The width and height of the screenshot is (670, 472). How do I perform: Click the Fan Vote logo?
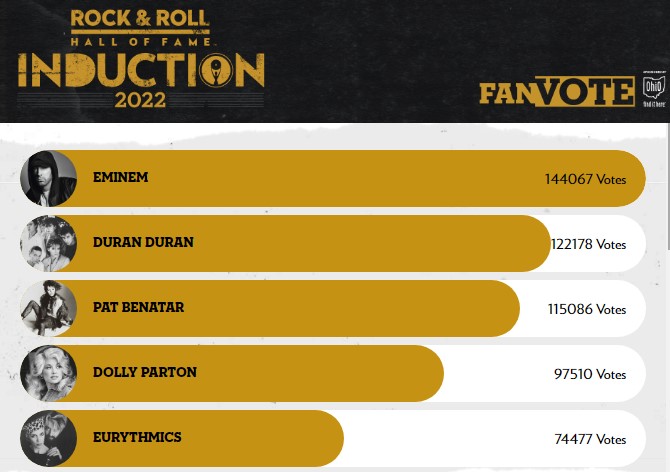tap(557, 91)
